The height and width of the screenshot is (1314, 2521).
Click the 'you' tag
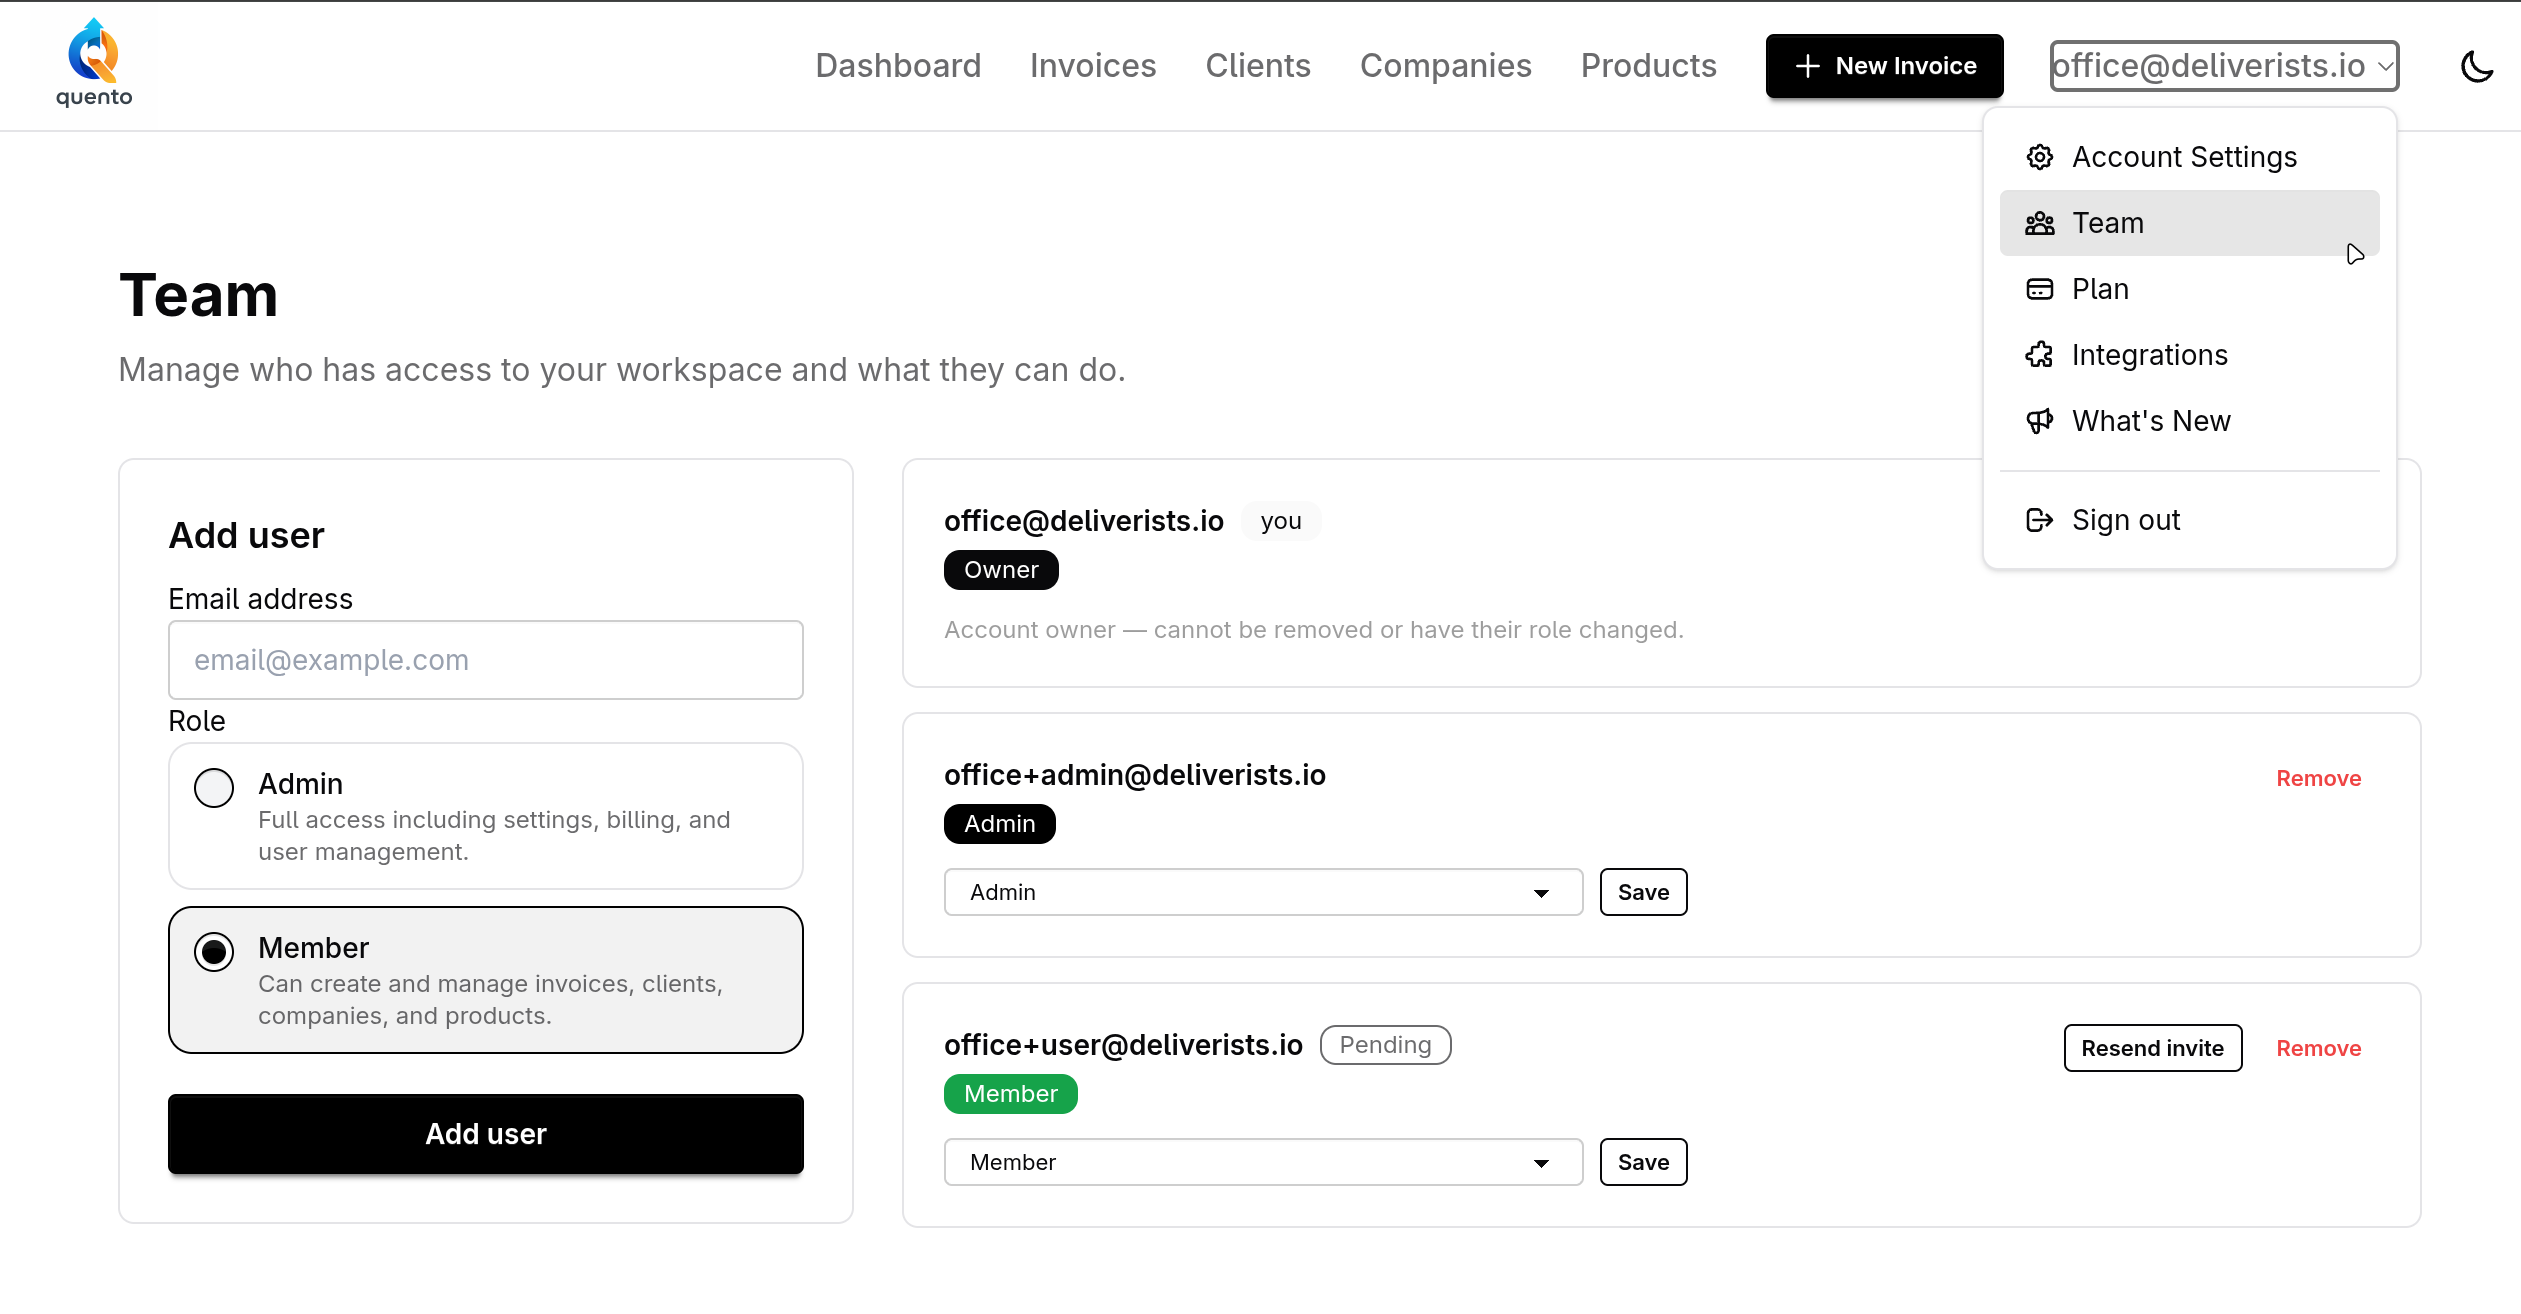tap(1281, 521)
